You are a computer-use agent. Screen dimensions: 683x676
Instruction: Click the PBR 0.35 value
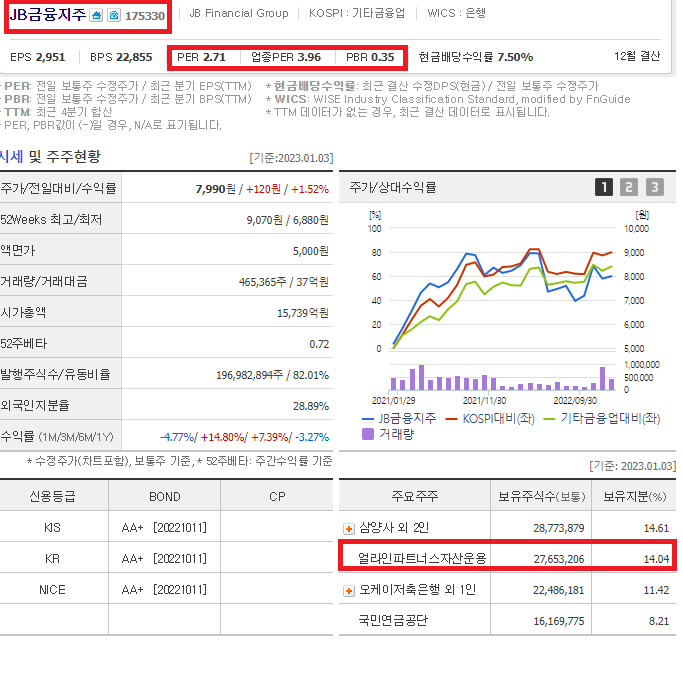370,57
